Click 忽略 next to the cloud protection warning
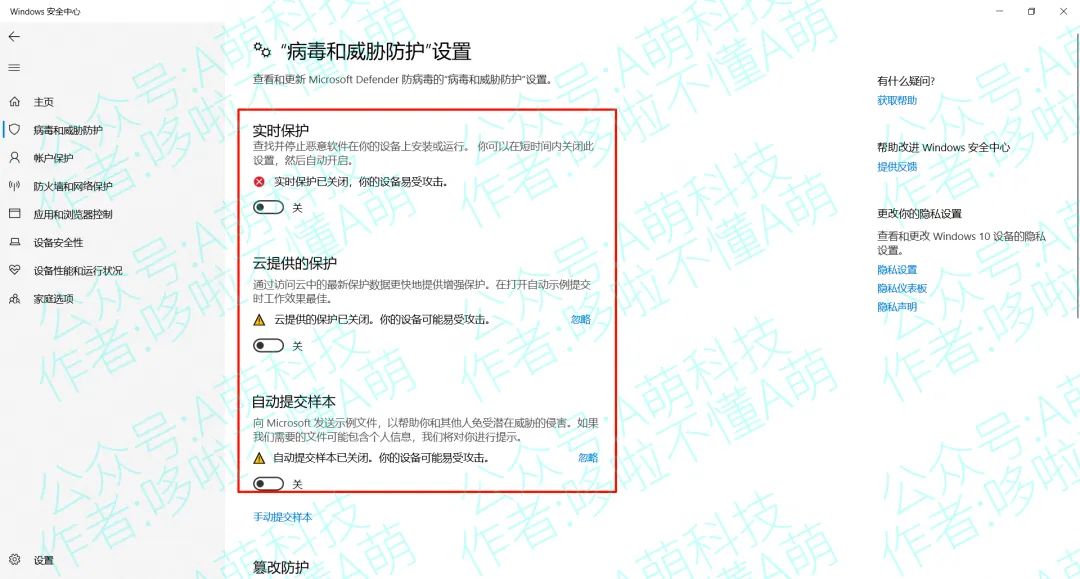The image size is (1080, 579). tap(581, 319)
